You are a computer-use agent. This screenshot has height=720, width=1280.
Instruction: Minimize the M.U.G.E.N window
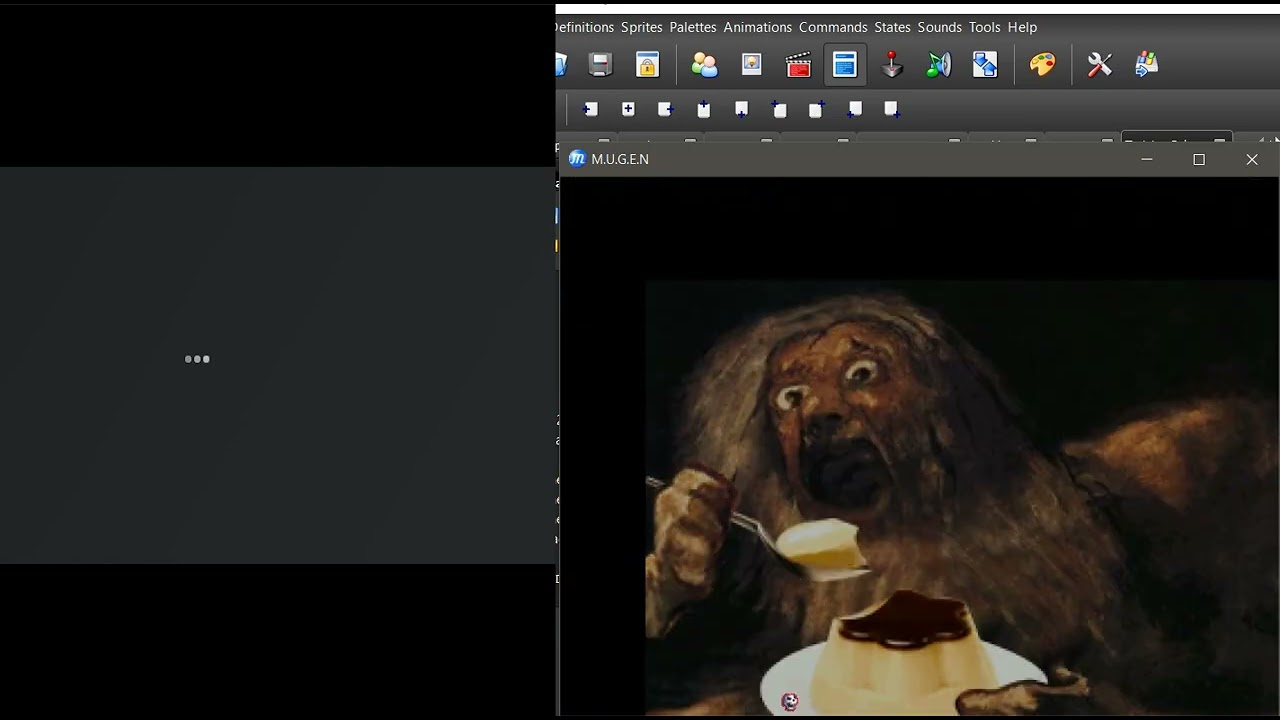(x=1147, y=159)
